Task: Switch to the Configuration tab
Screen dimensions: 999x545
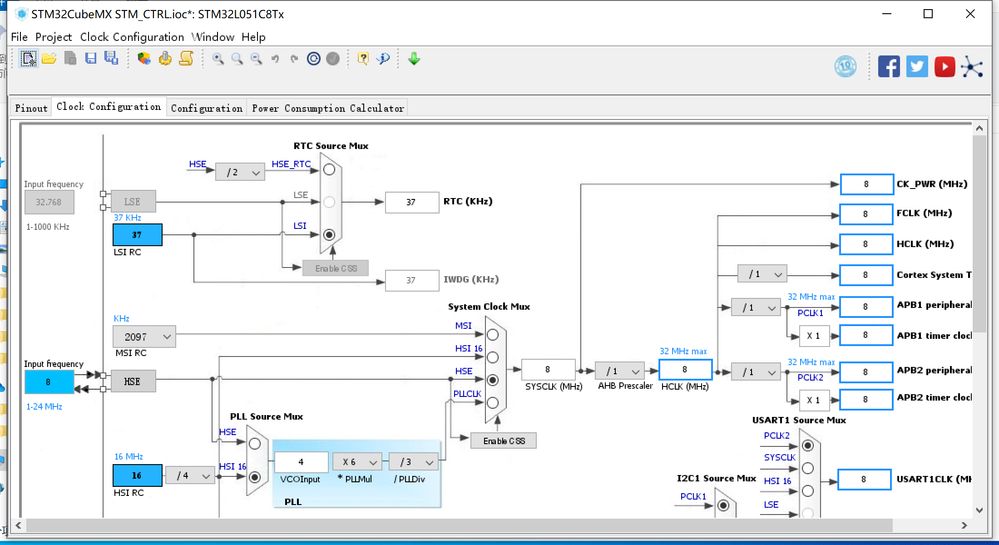Action: tap(206, 108)
